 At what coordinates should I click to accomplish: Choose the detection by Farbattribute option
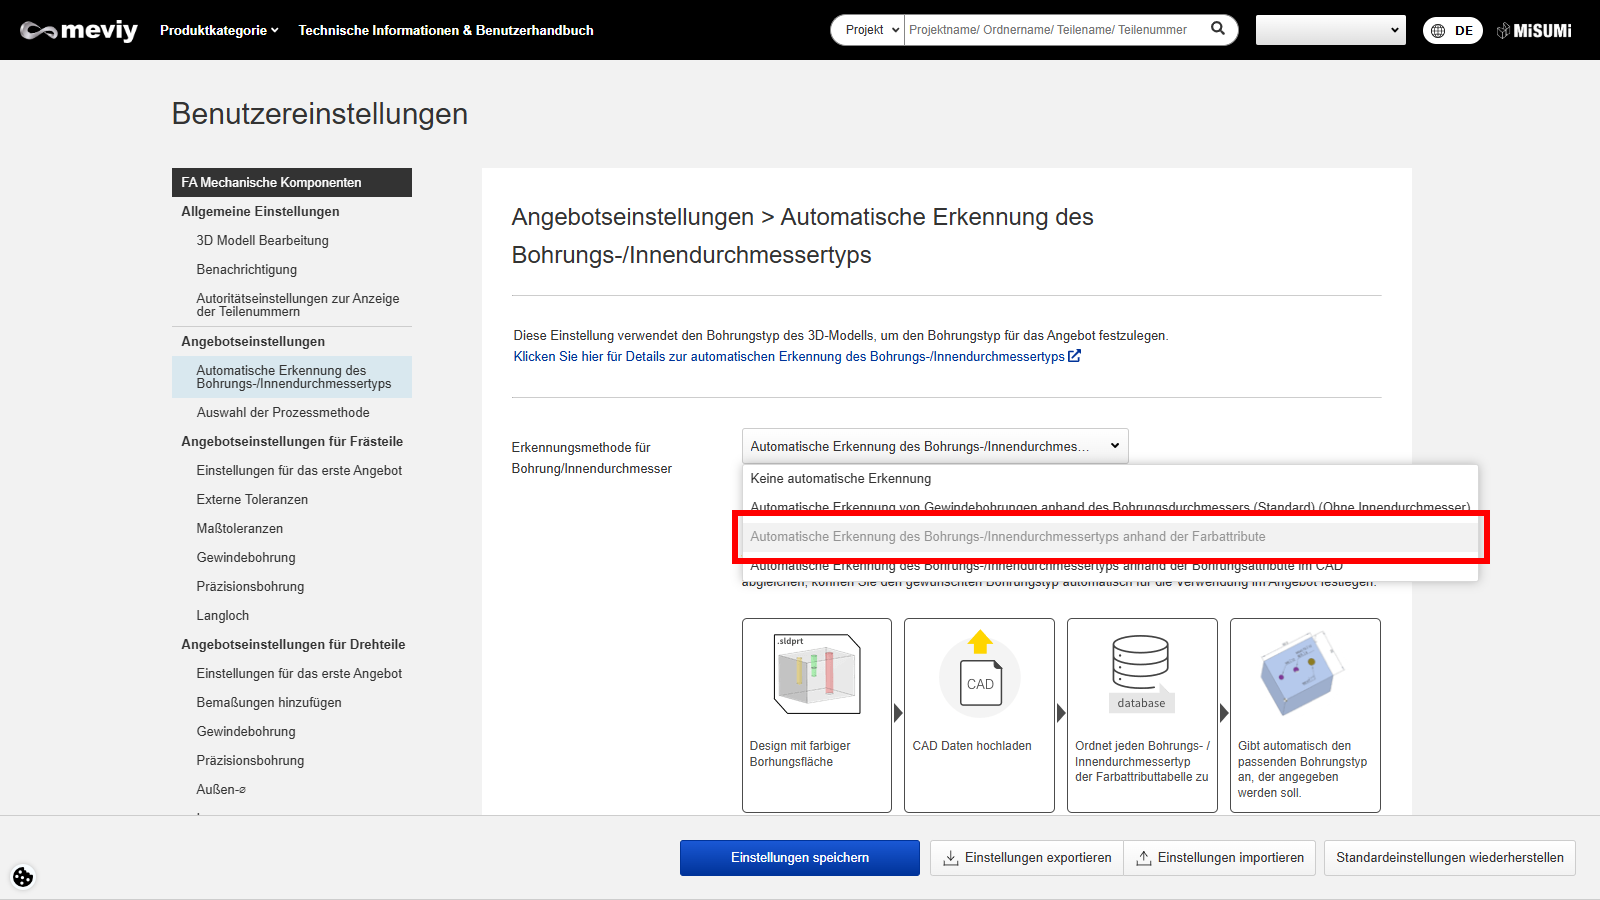tap(1007, 537)
